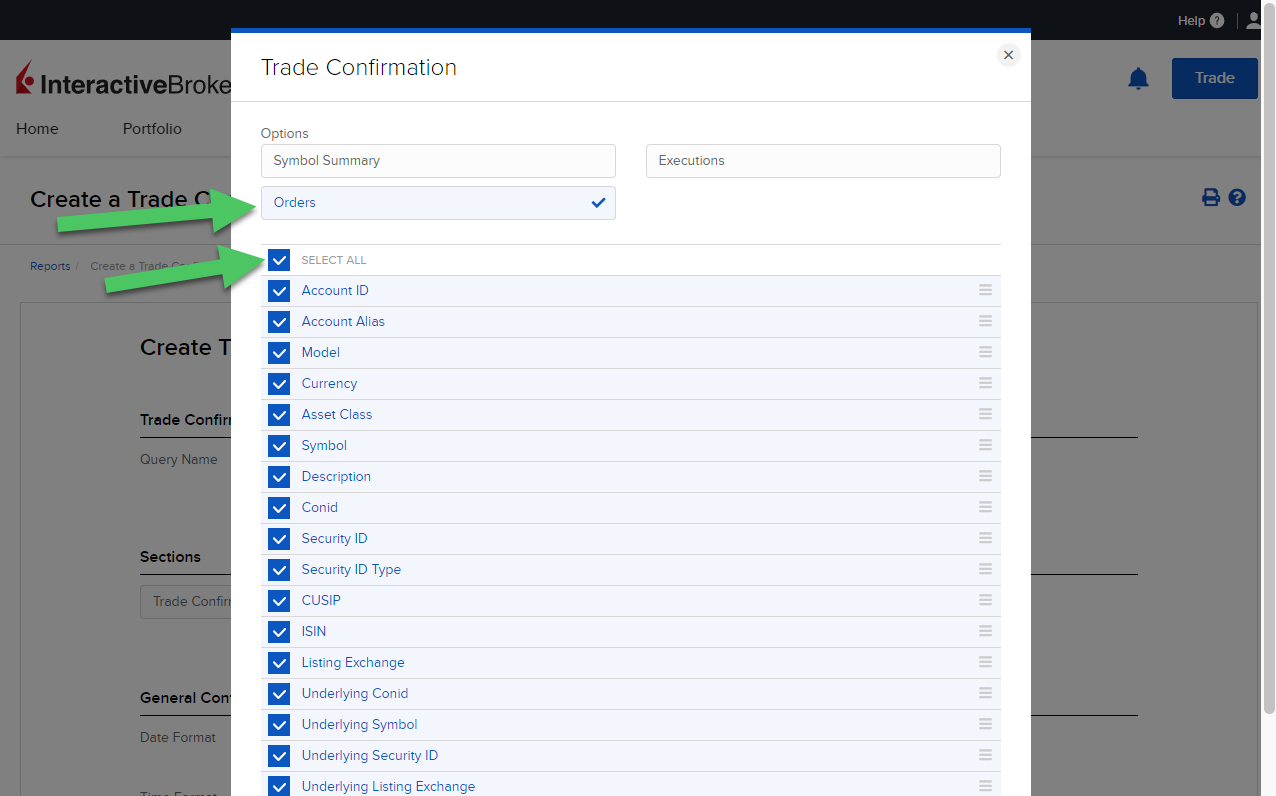Click the ISIN row reorder handle
The width and height of the screenshot is (1276, 796).
point(985,631)
